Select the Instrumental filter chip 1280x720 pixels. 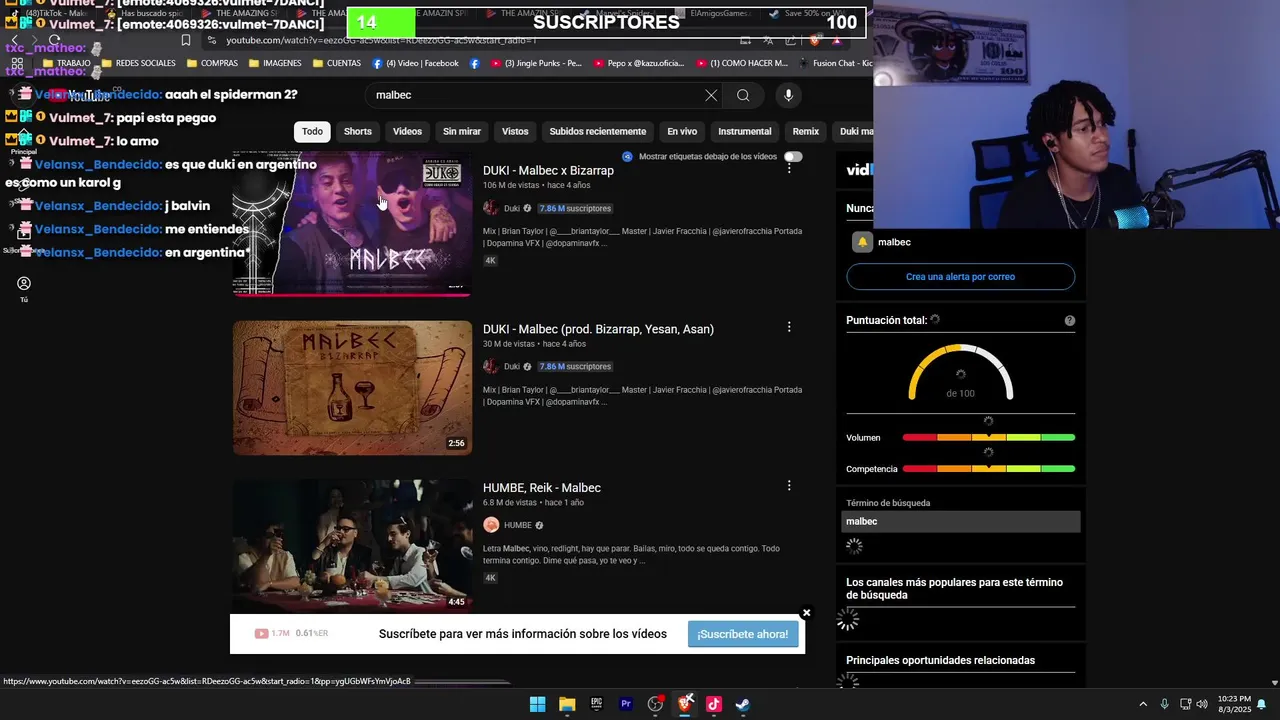pos(745,131)
